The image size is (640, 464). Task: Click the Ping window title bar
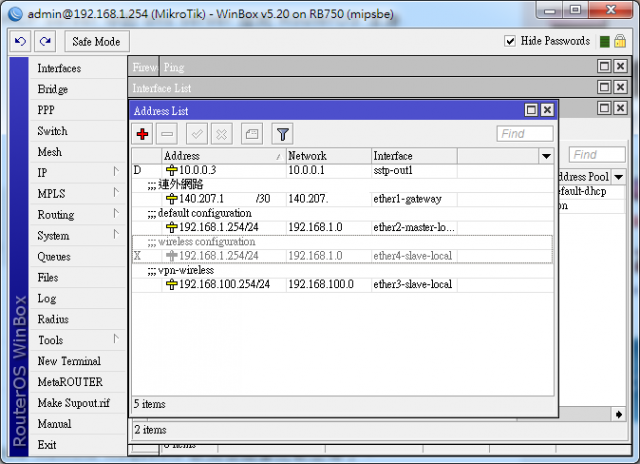coord(378,67)
